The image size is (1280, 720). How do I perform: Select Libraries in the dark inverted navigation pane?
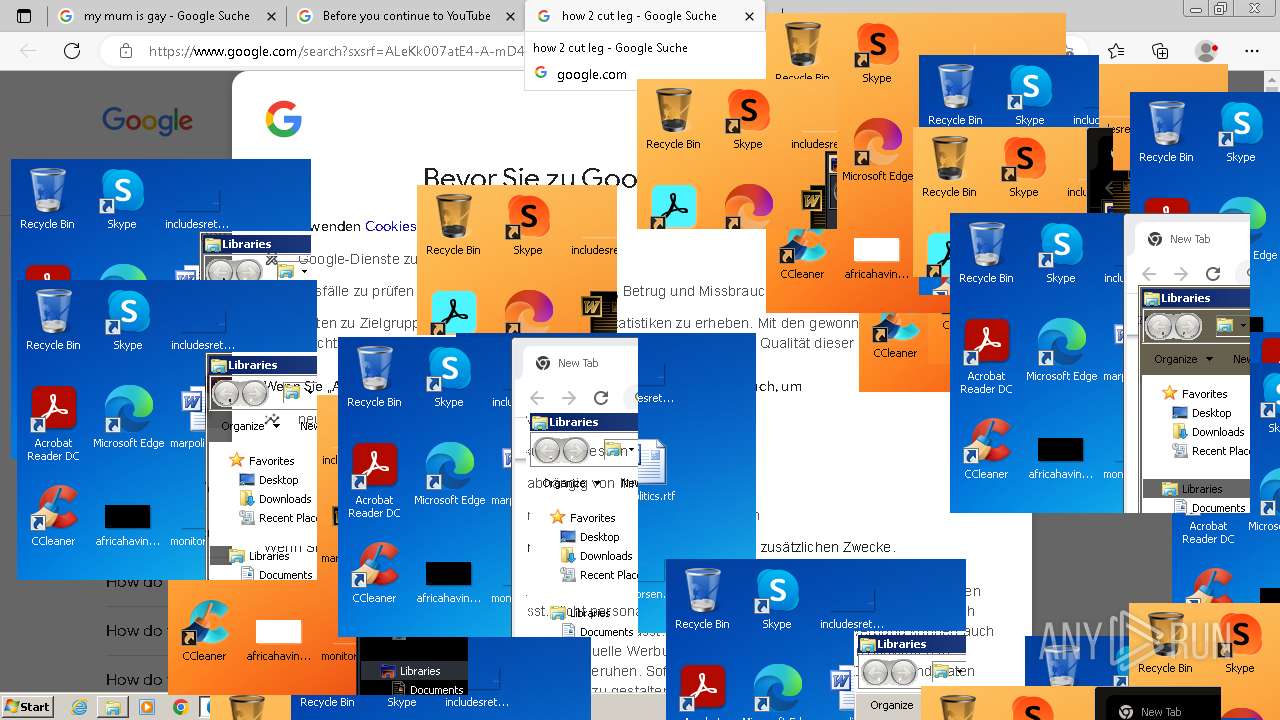[x=419, y=671]
